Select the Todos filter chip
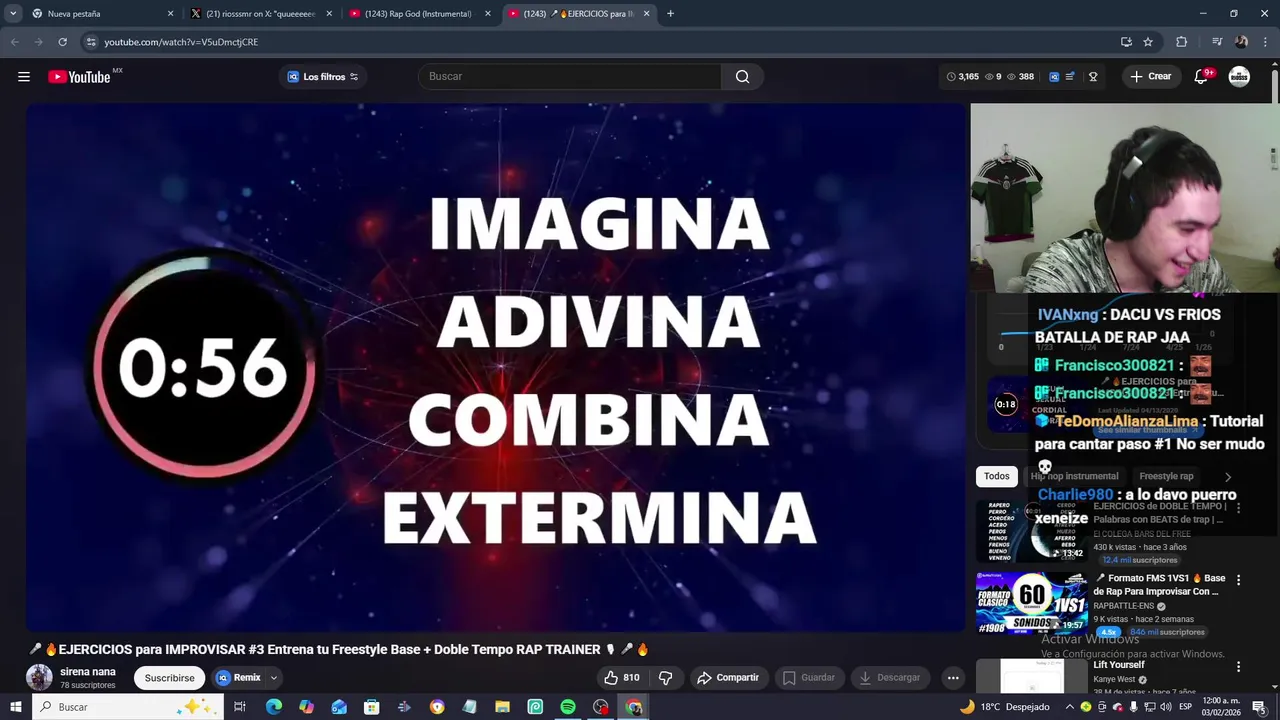1280x720 pixels. (996, 476)
